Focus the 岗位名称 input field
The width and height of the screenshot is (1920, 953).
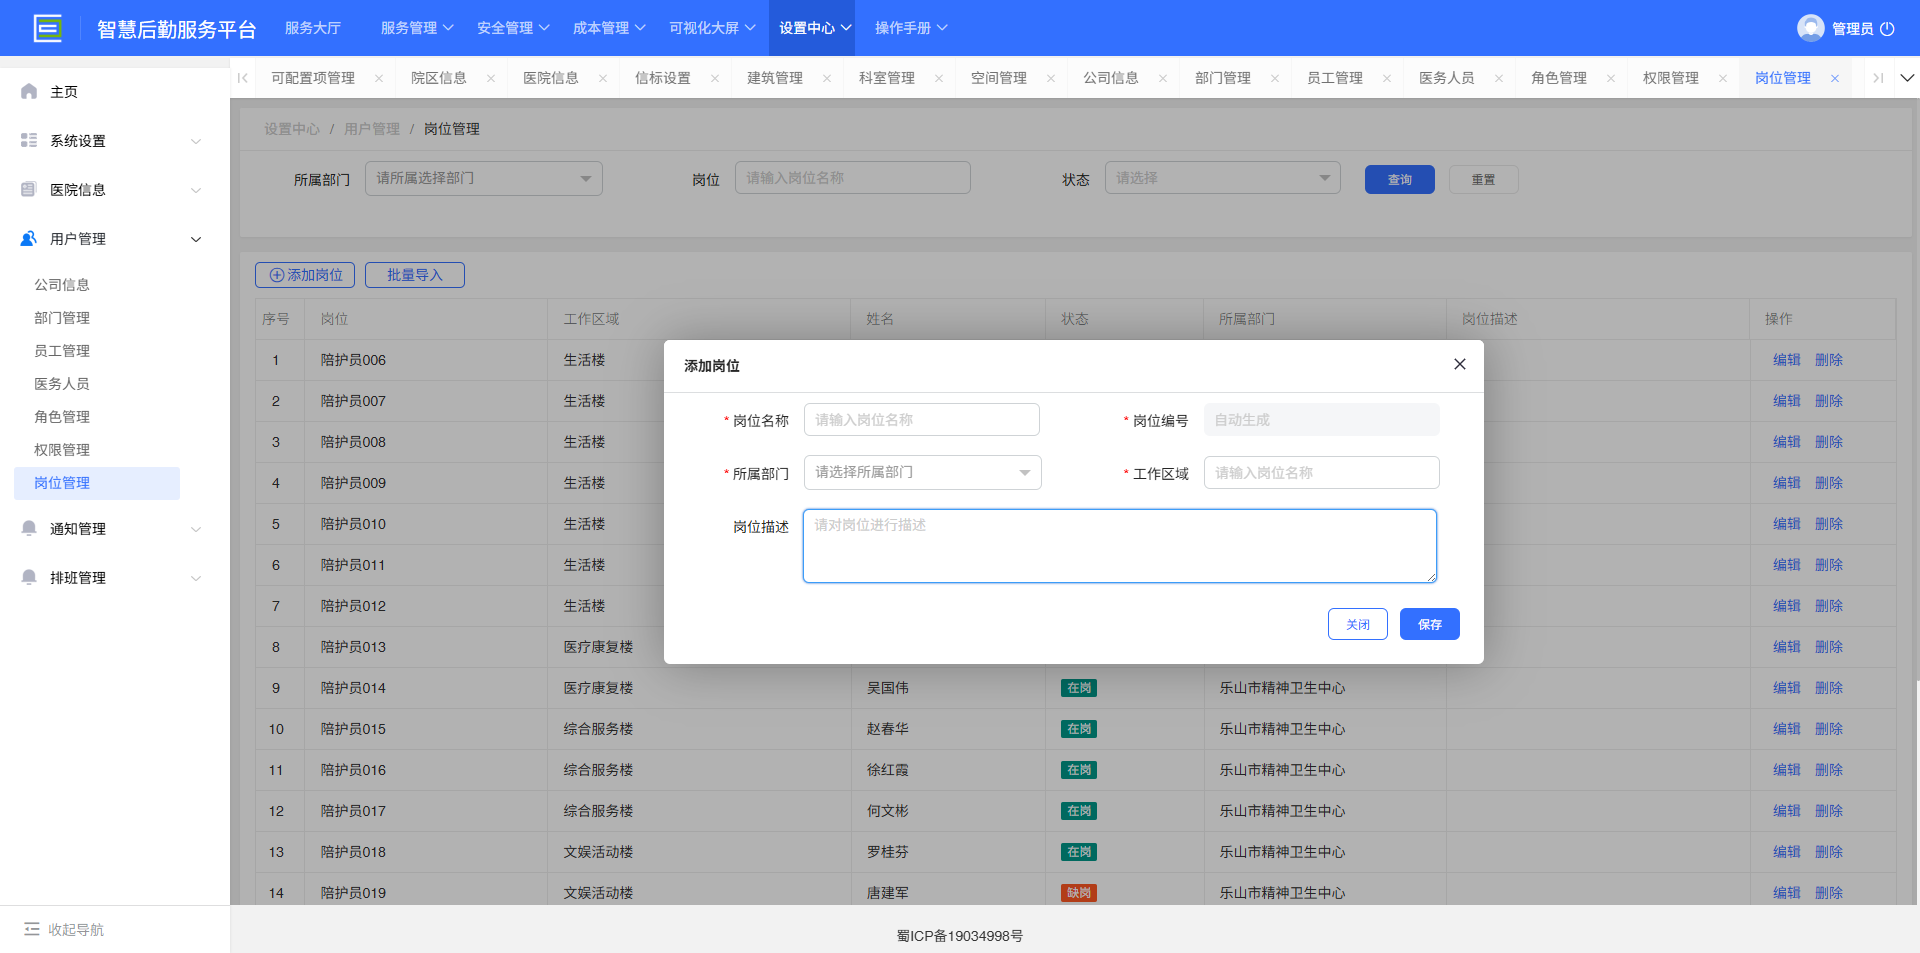pos(922,420)
